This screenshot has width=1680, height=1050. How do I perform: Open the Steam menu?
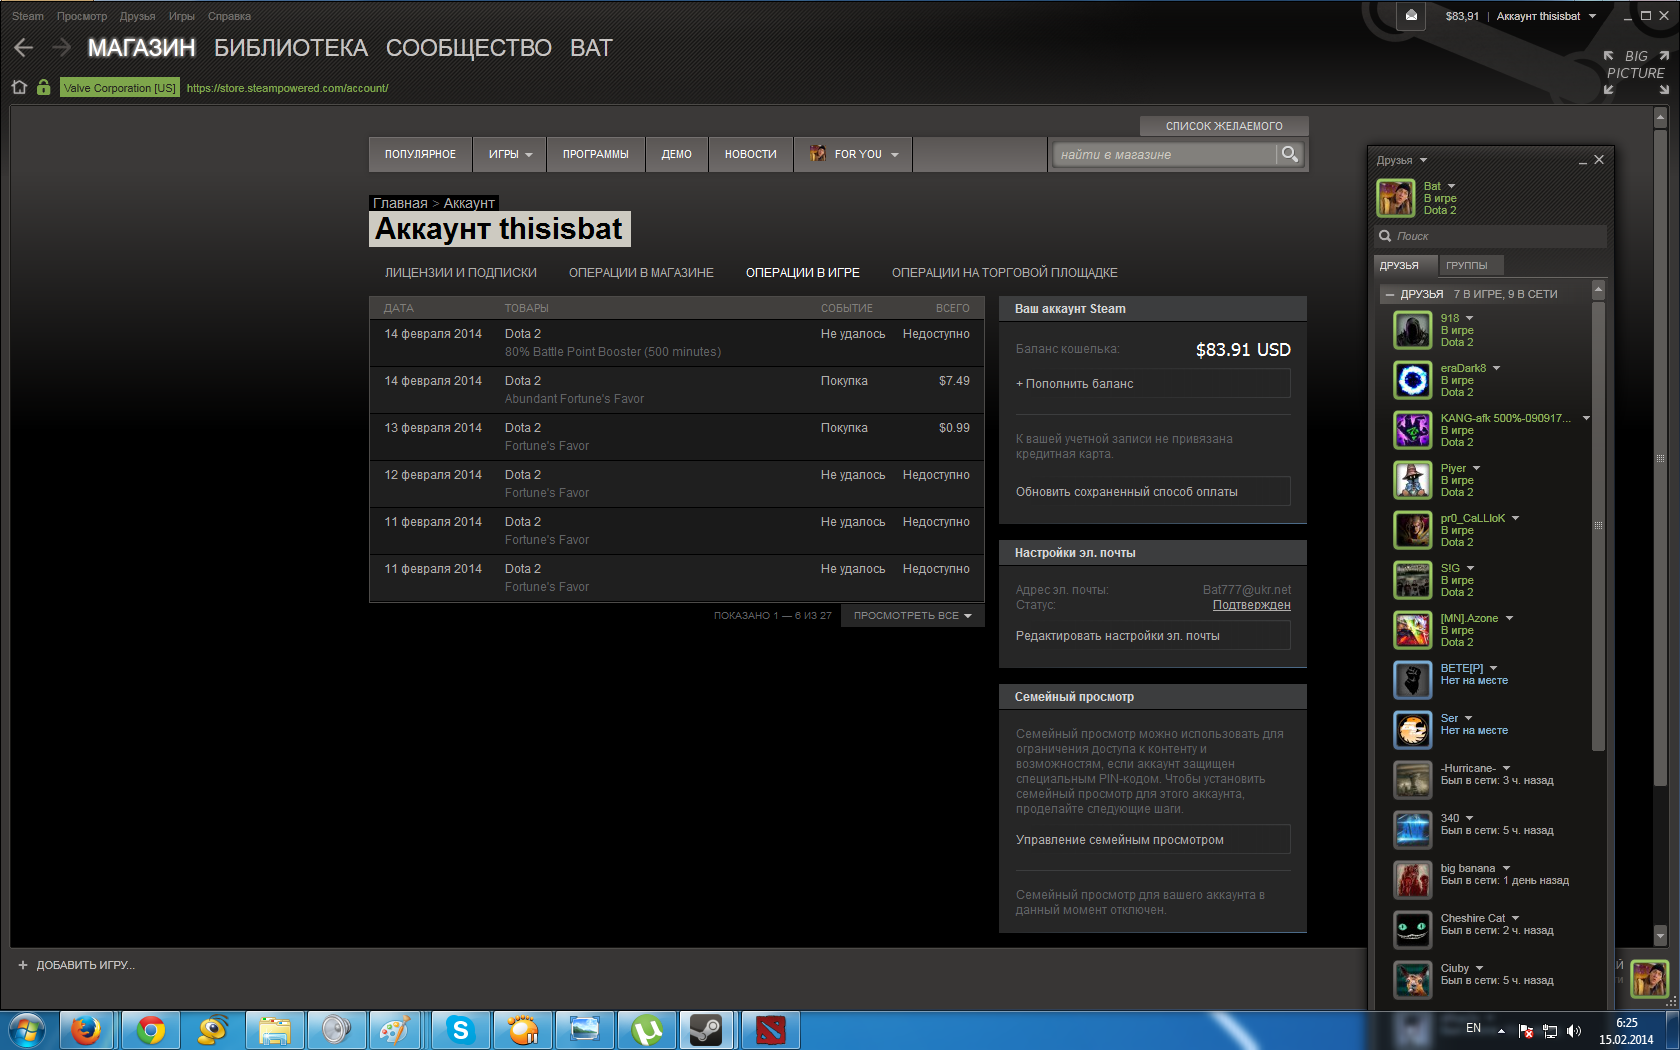(x=28, y=16)
